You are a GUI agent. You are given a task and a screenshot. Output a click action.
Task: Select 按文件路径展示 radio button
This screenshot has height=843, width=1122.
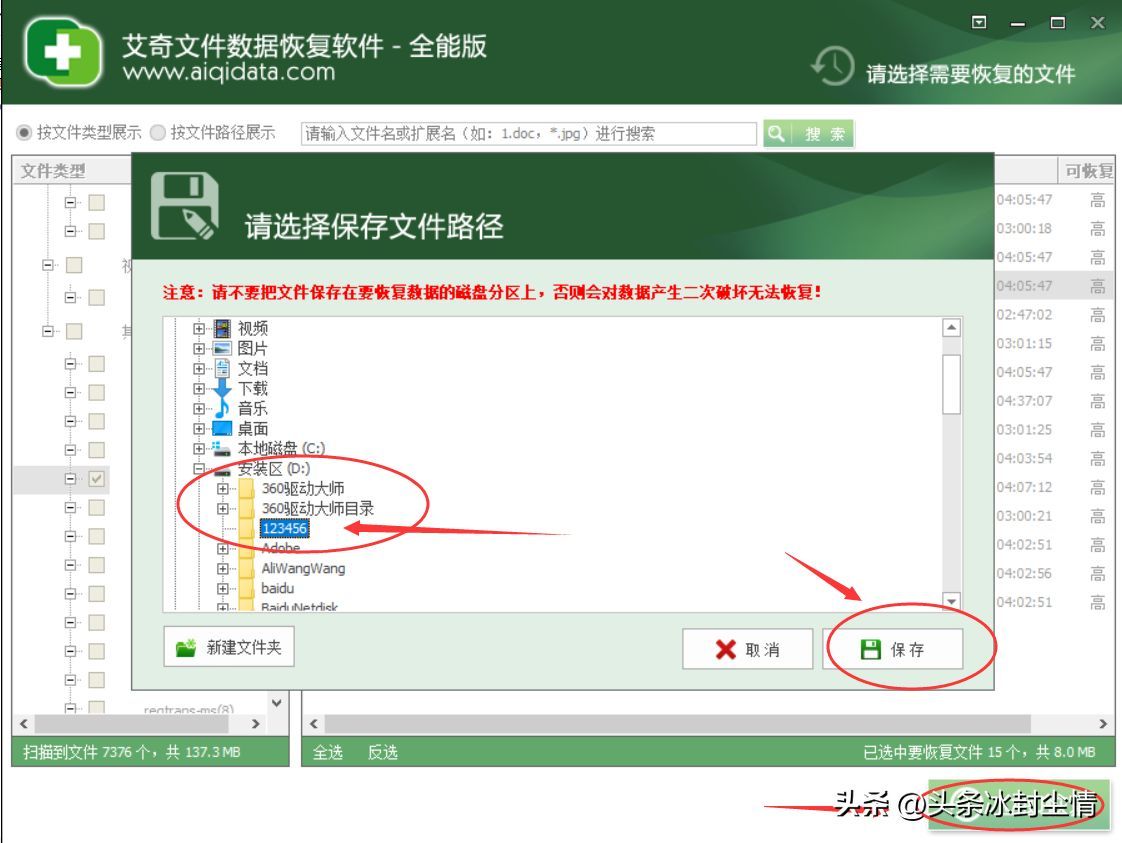point(158,132)
